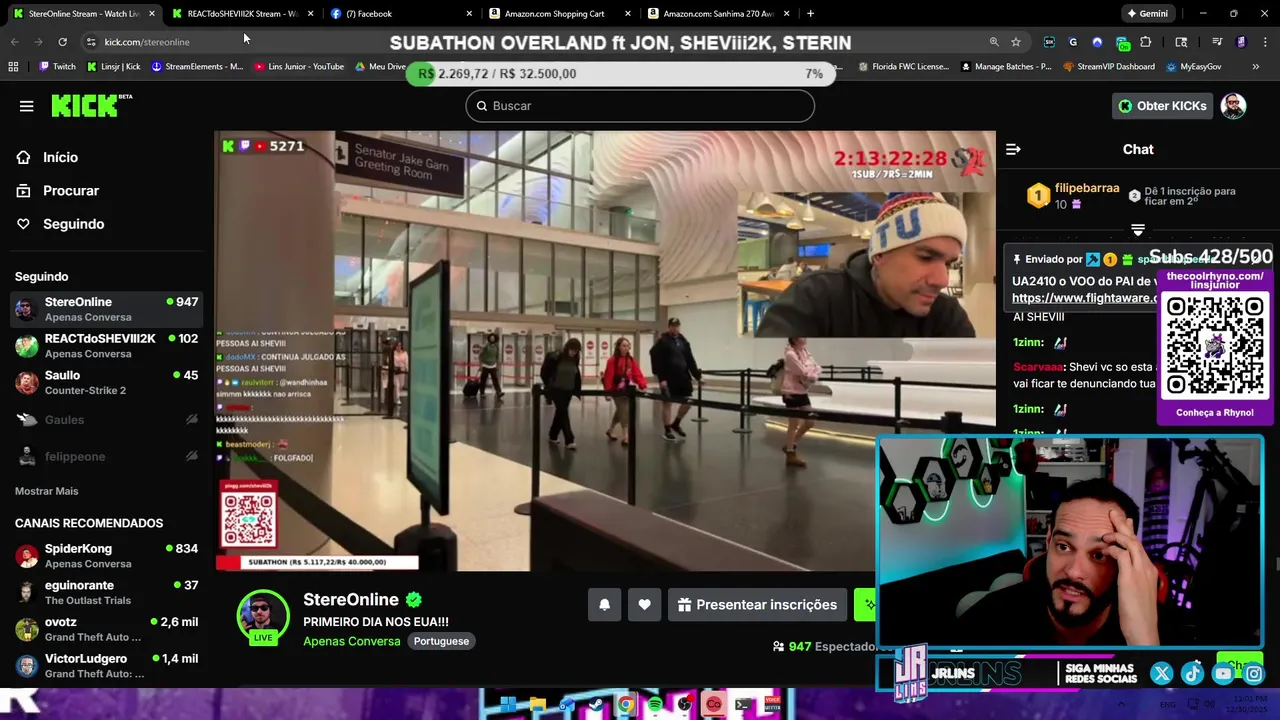Open the Apenas Conversa category link under the title
Image resolution: width=1280 pixels, height=720 pixels.
pyautogui.click(x=351, y=641)
